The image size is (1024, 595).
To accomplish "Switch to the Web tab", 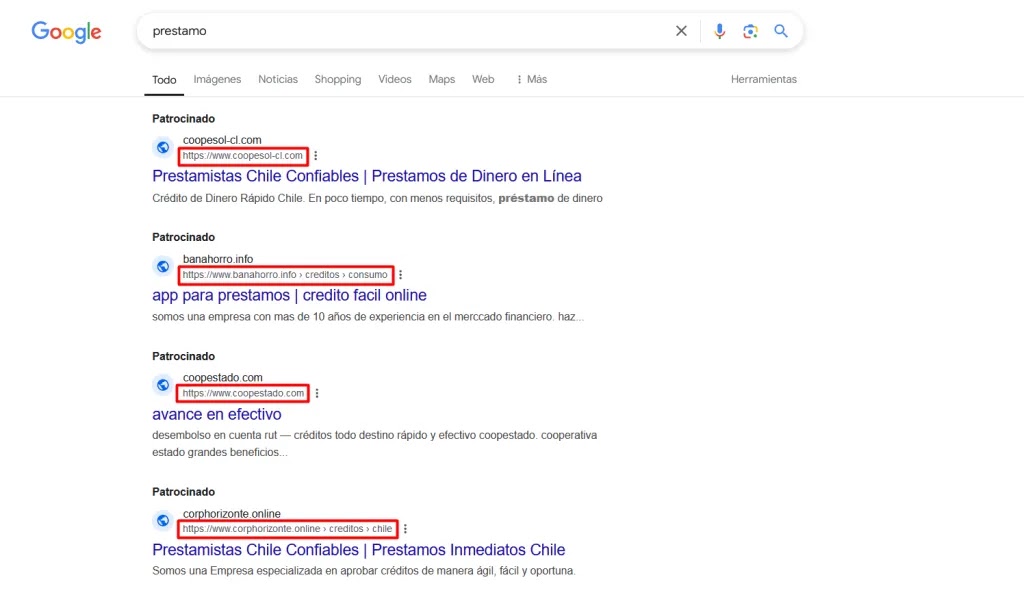I will pos(483,79).
